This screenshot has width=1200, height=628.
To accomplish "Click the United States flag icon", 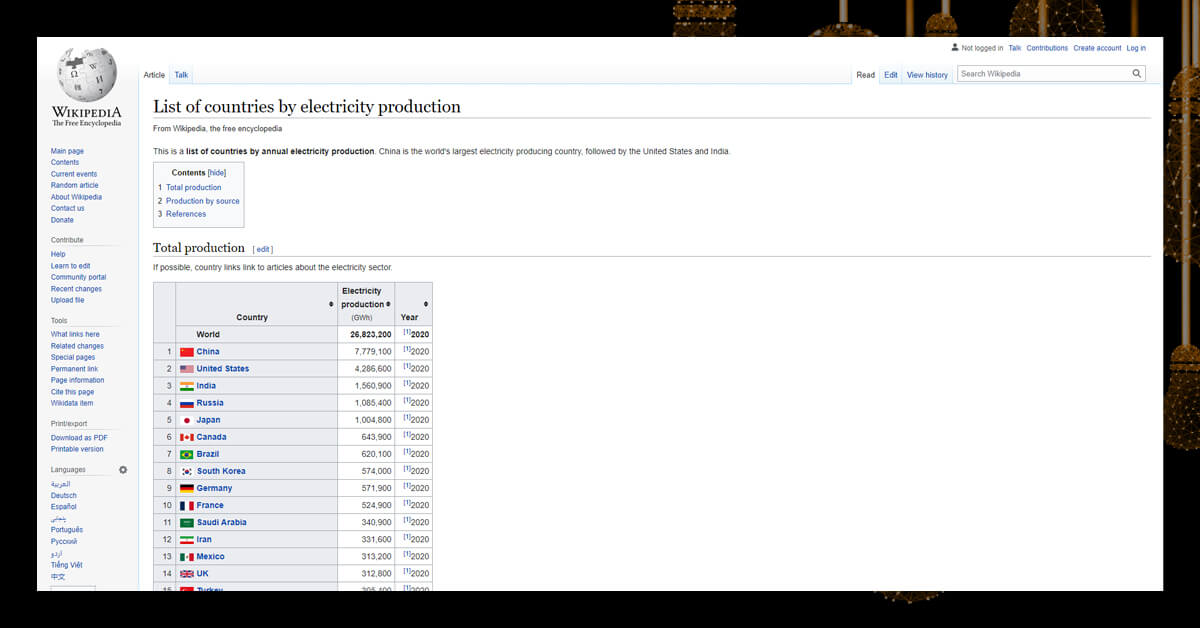I will tap(187, 369).
